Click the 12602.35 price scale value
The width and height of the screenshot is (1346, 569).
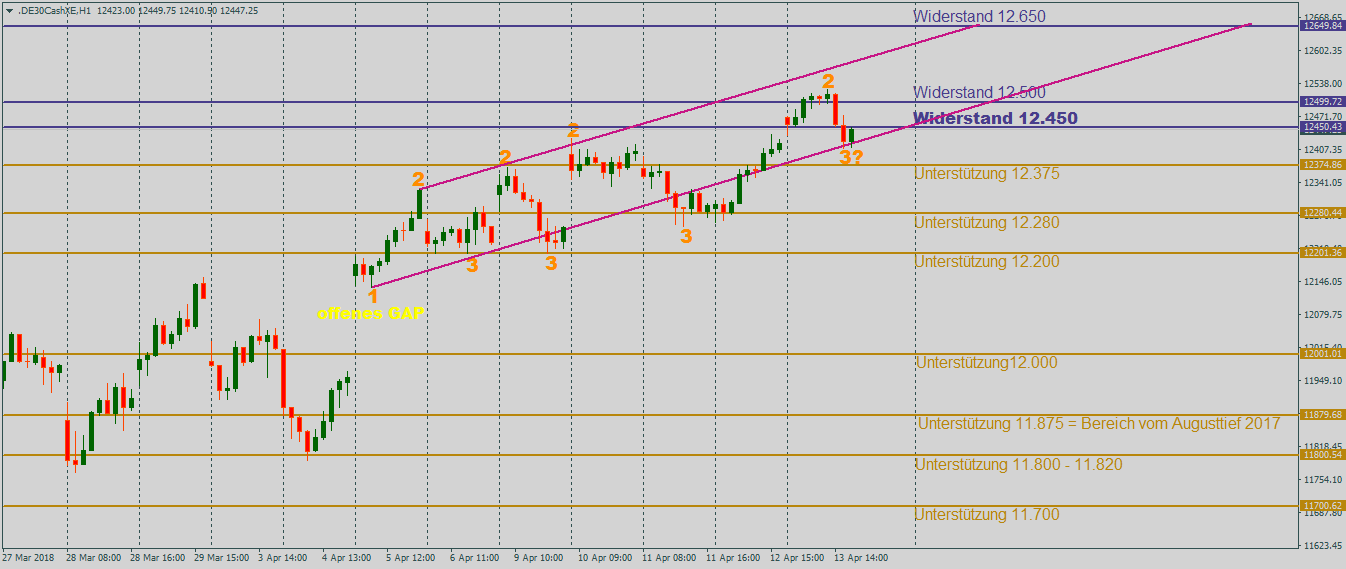click(1322, 51)
